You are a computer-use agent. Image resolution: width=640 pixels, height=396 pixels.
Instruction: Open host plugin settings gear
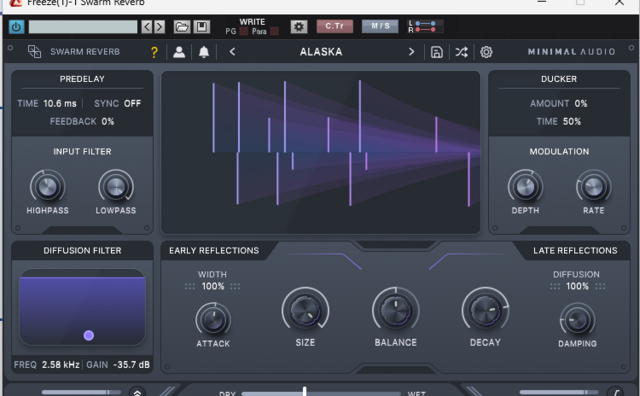coord(299,27)
